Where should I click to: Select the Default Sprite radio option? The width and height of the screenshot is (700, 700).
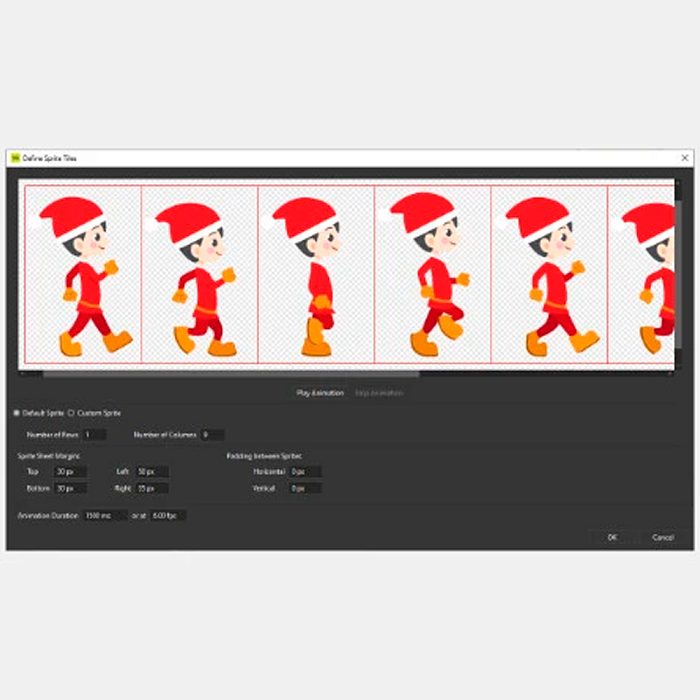(x=16, y=413)
